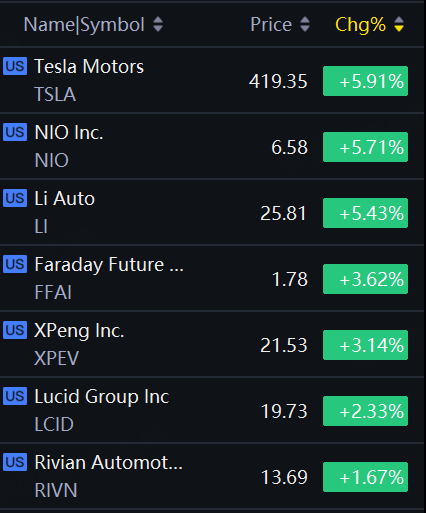Image resolution: width=426 pixels, height=513 pixels.
Task: Click the green +3.62% change badge for FFAI
Action: (x=365, y=279)
